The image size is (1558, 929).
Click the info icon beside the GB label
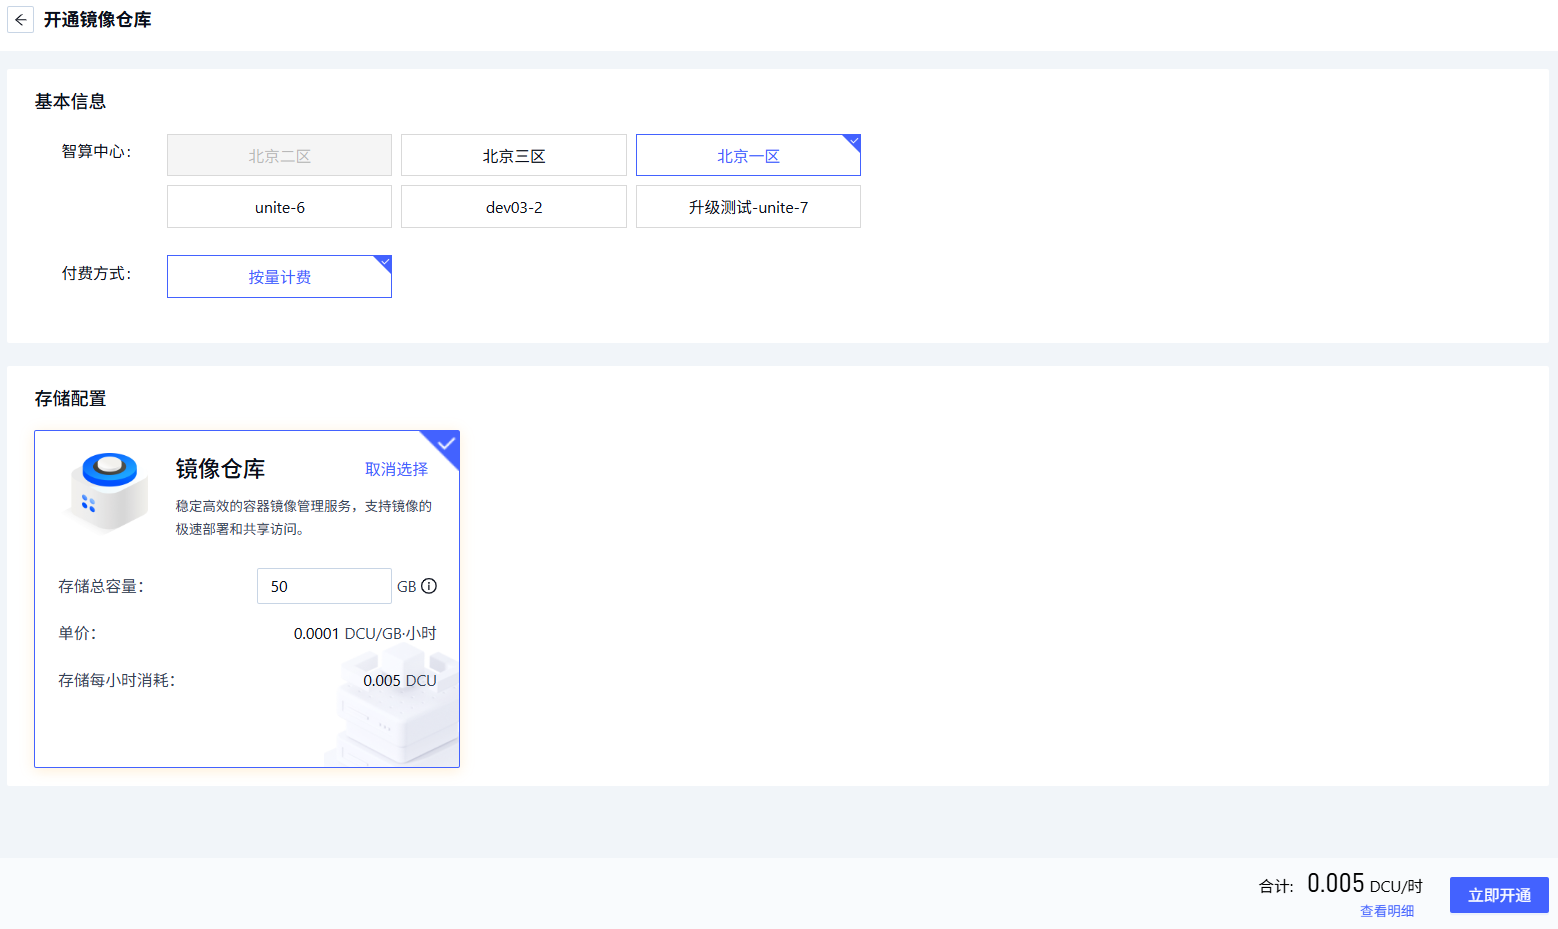[431, 586]
